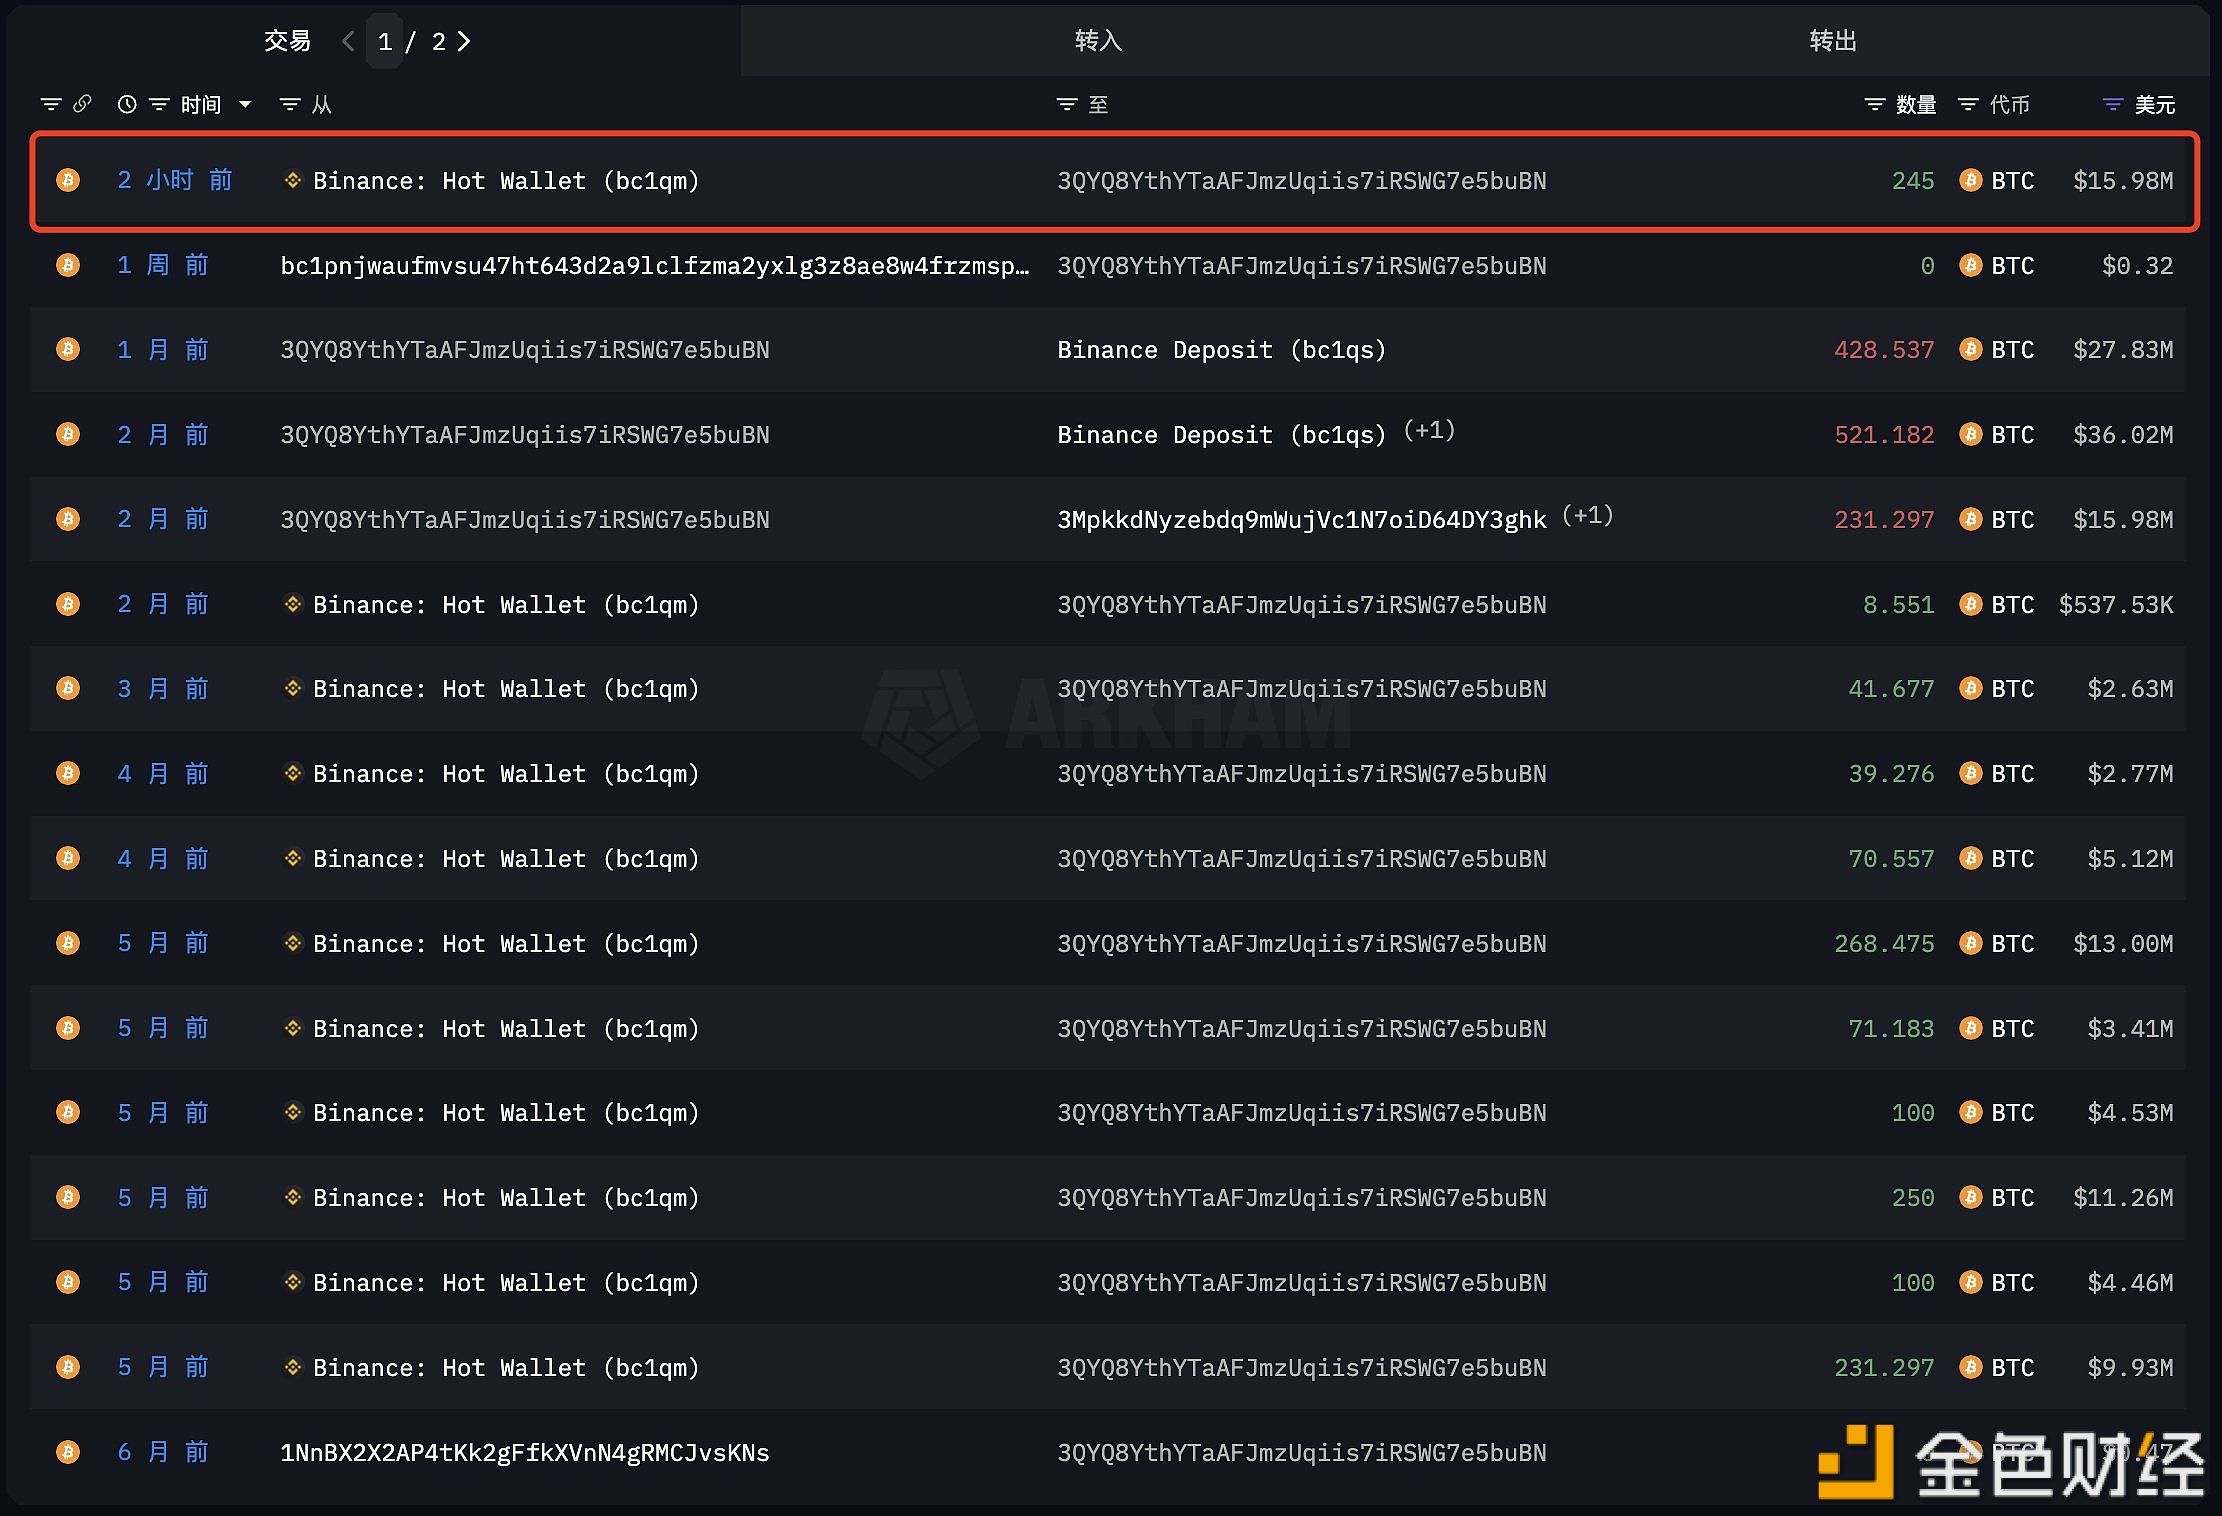Click the 231.297 outgoing amount in red

pyautogui.click(x=1884, y=520)
